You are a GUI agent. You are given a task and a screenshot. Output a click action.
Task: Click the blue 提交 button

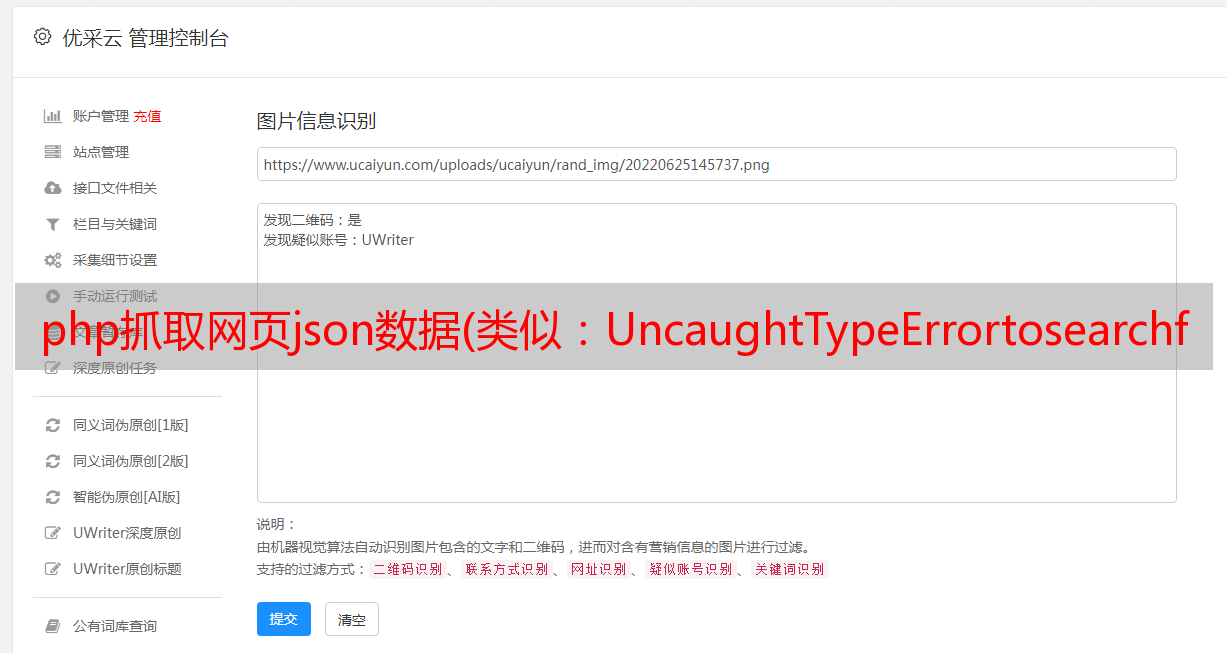point(284,619)
